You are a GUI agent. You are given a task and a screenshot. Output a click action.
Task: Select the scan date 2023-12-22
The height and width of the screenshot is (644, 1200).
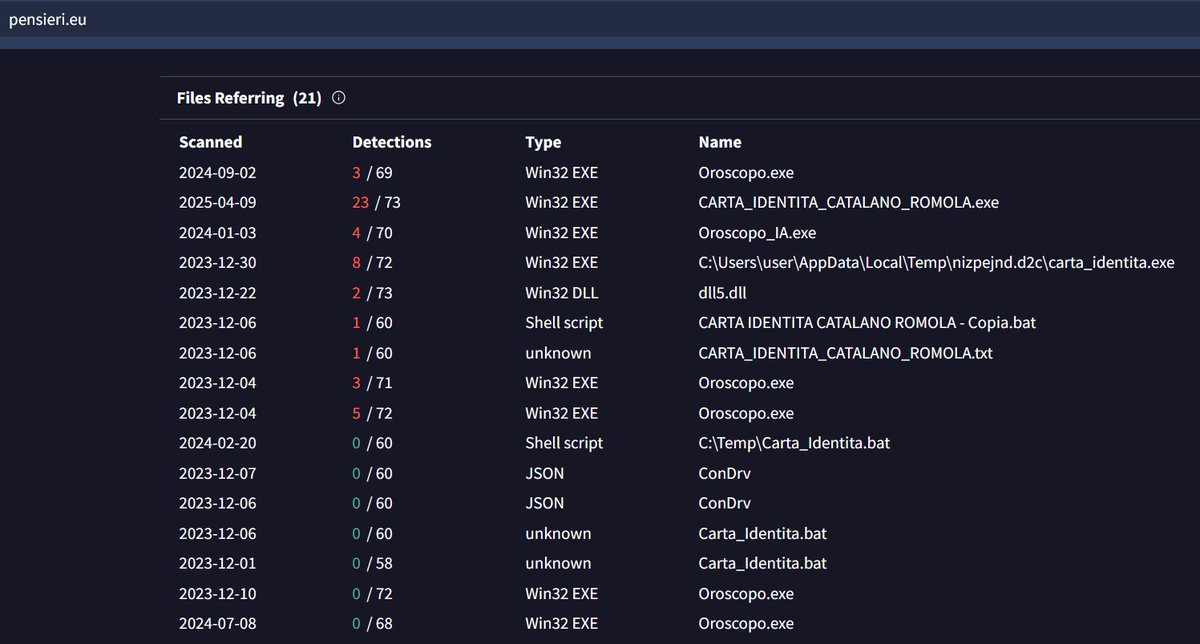pyautogui.click(x=217, y=293)
